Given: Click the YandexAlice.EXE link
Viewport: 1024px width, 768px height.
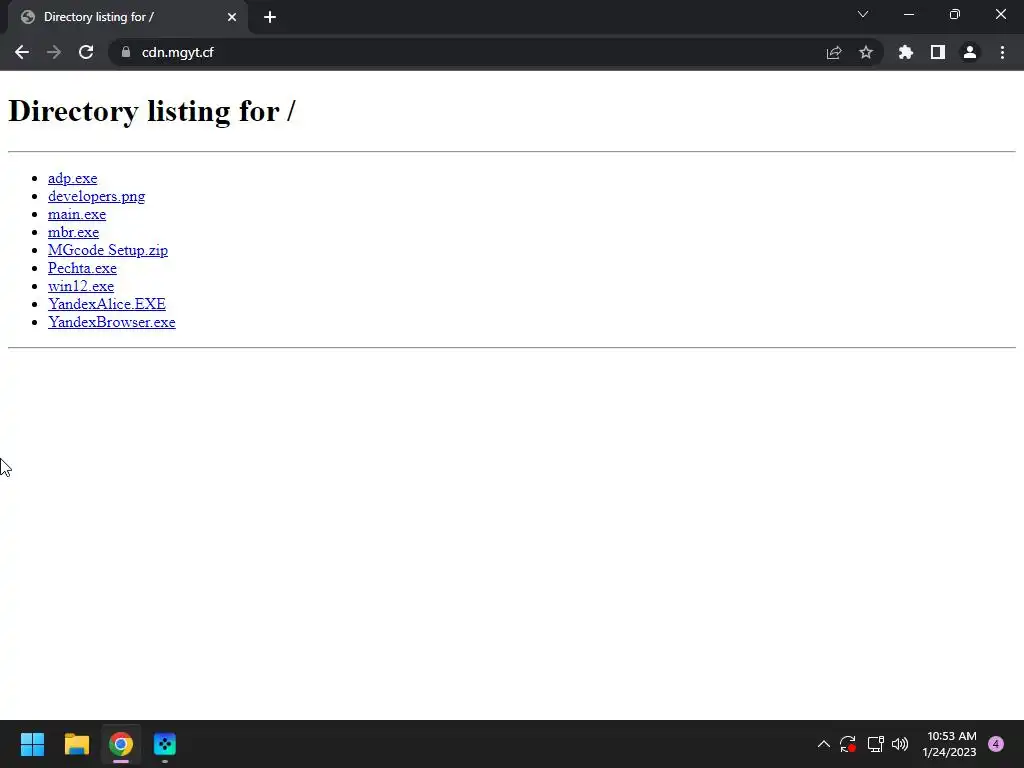Looking at the screenshot, I should [106, 304].
